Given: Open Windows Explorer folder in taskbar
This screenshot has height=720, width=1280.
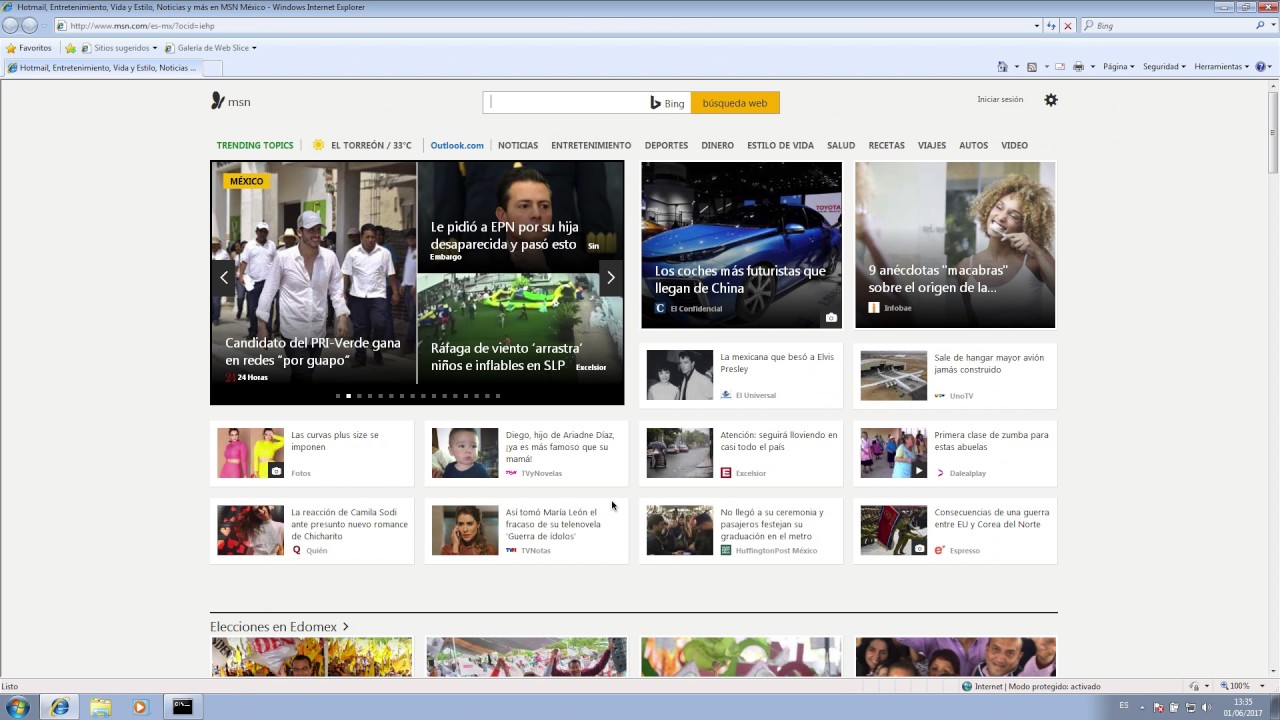Looking at the screenshot, I should click(x=100, y=707).
